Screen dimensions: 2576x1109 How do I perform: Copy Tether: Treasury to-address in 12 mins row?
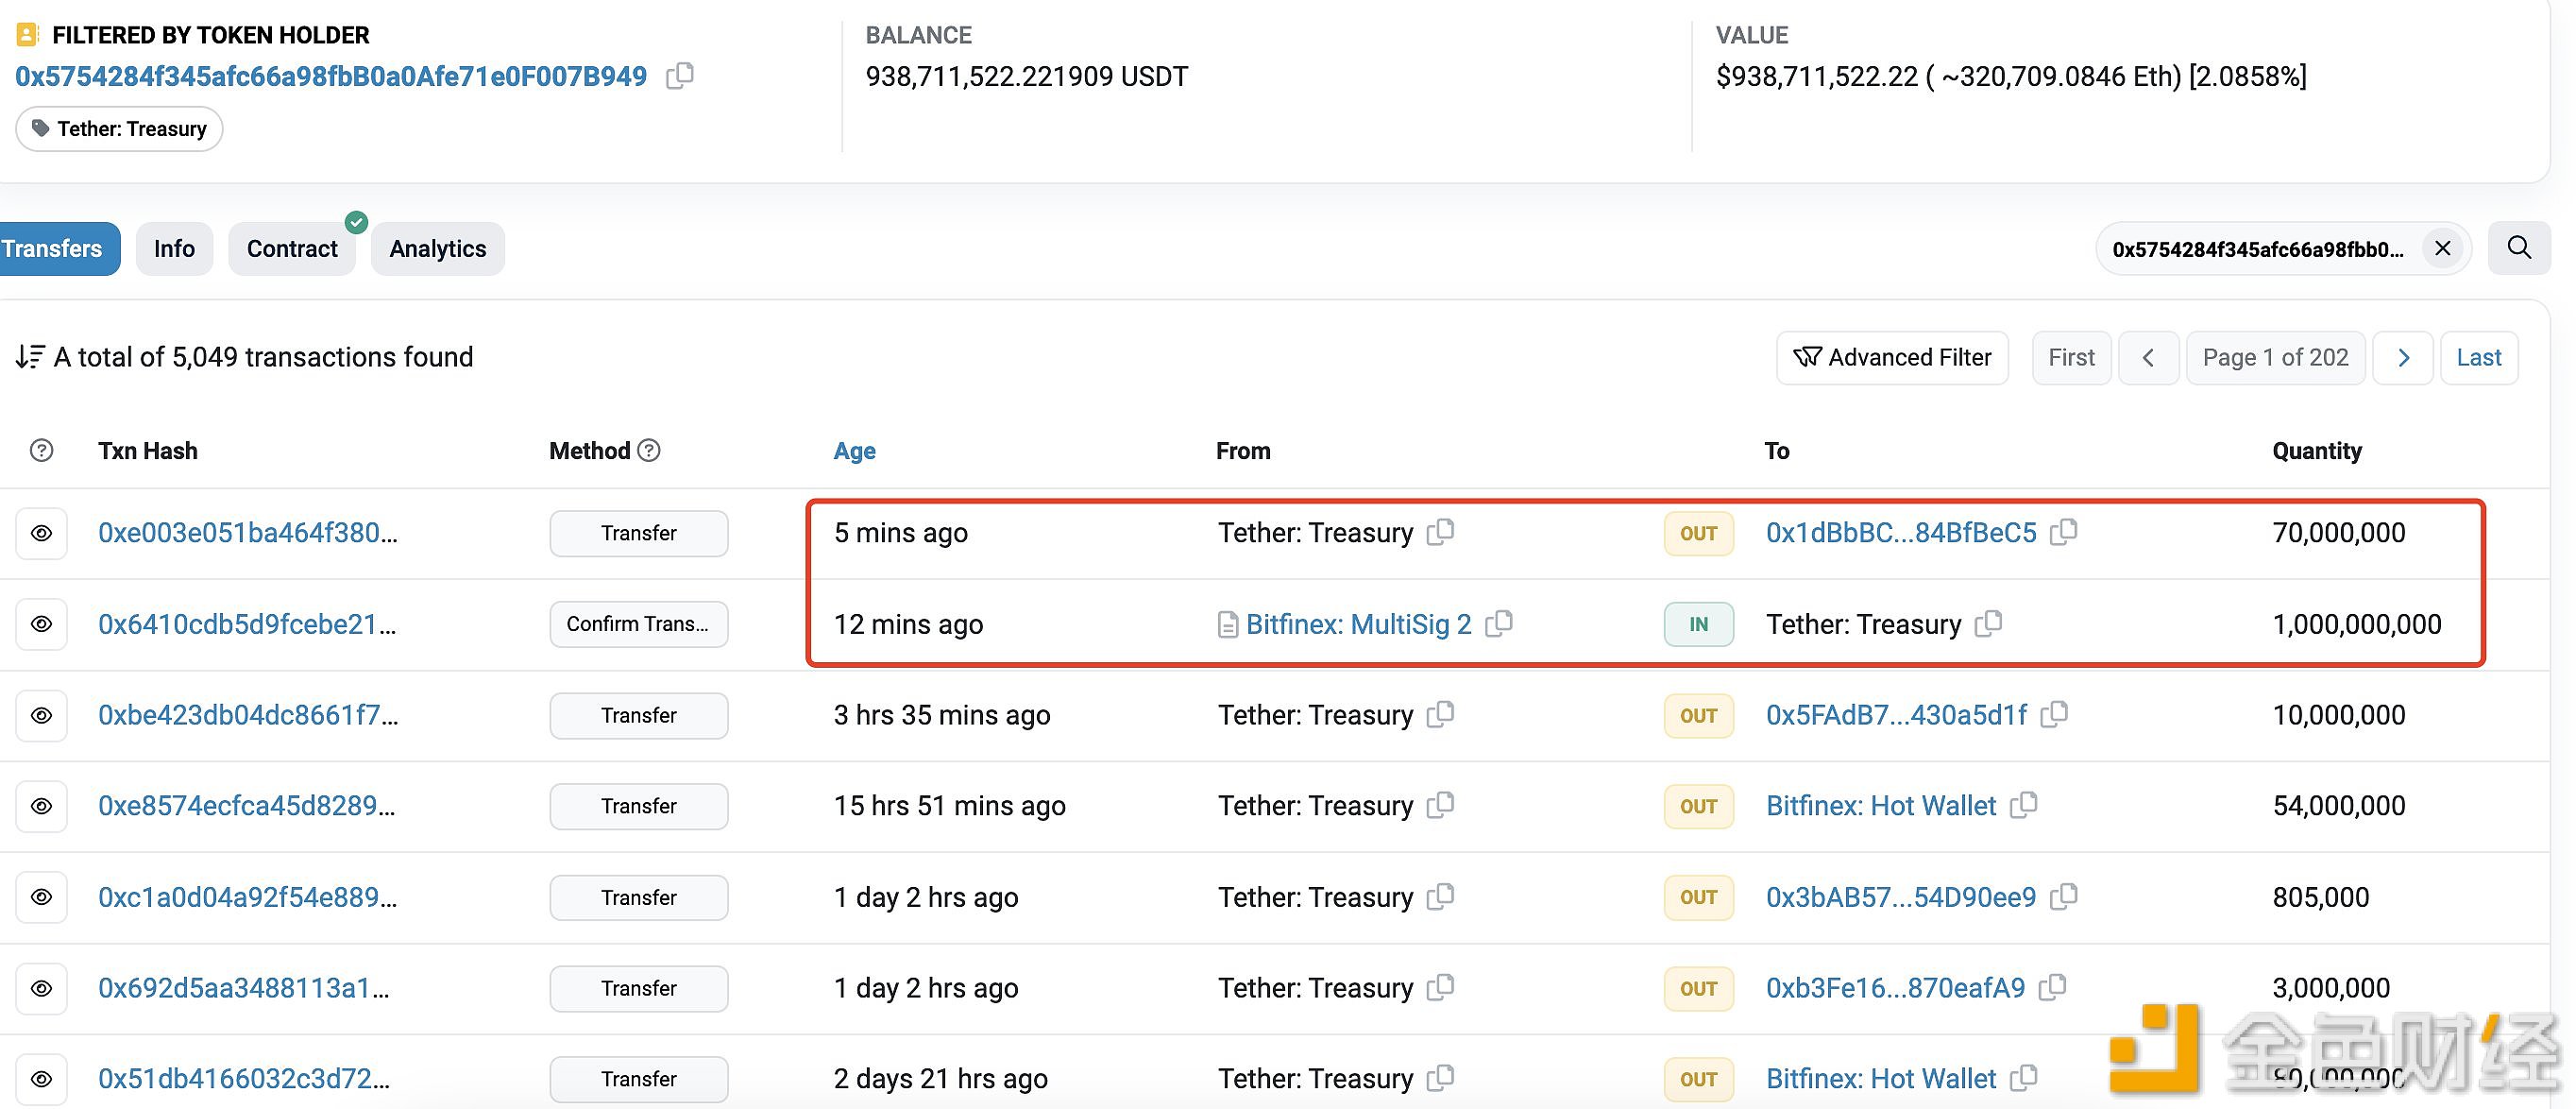1989,623
